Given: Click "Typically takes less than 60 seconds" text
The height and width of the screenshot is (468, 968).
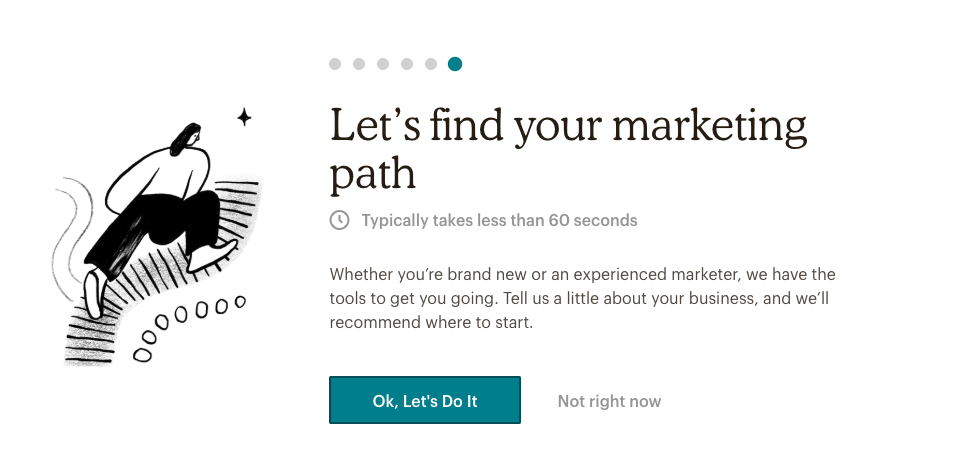Looking at the screenshot, I should (x=499, y=220).
